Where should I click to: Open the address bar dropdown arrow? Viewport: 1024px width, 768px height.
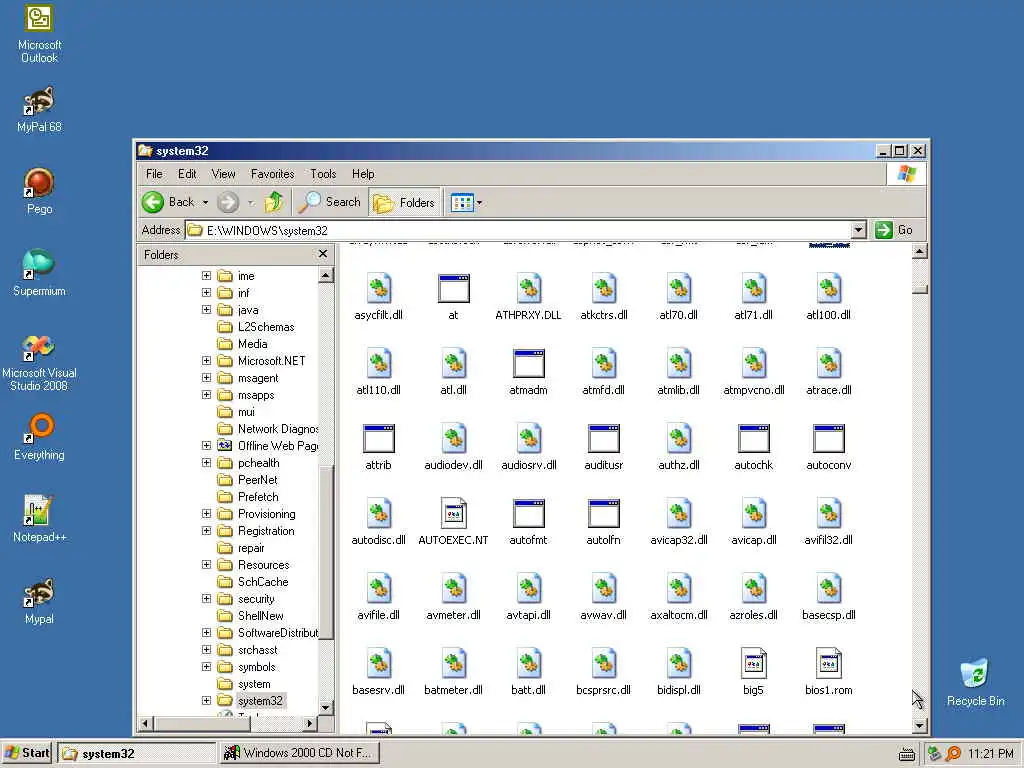point(859,230)
